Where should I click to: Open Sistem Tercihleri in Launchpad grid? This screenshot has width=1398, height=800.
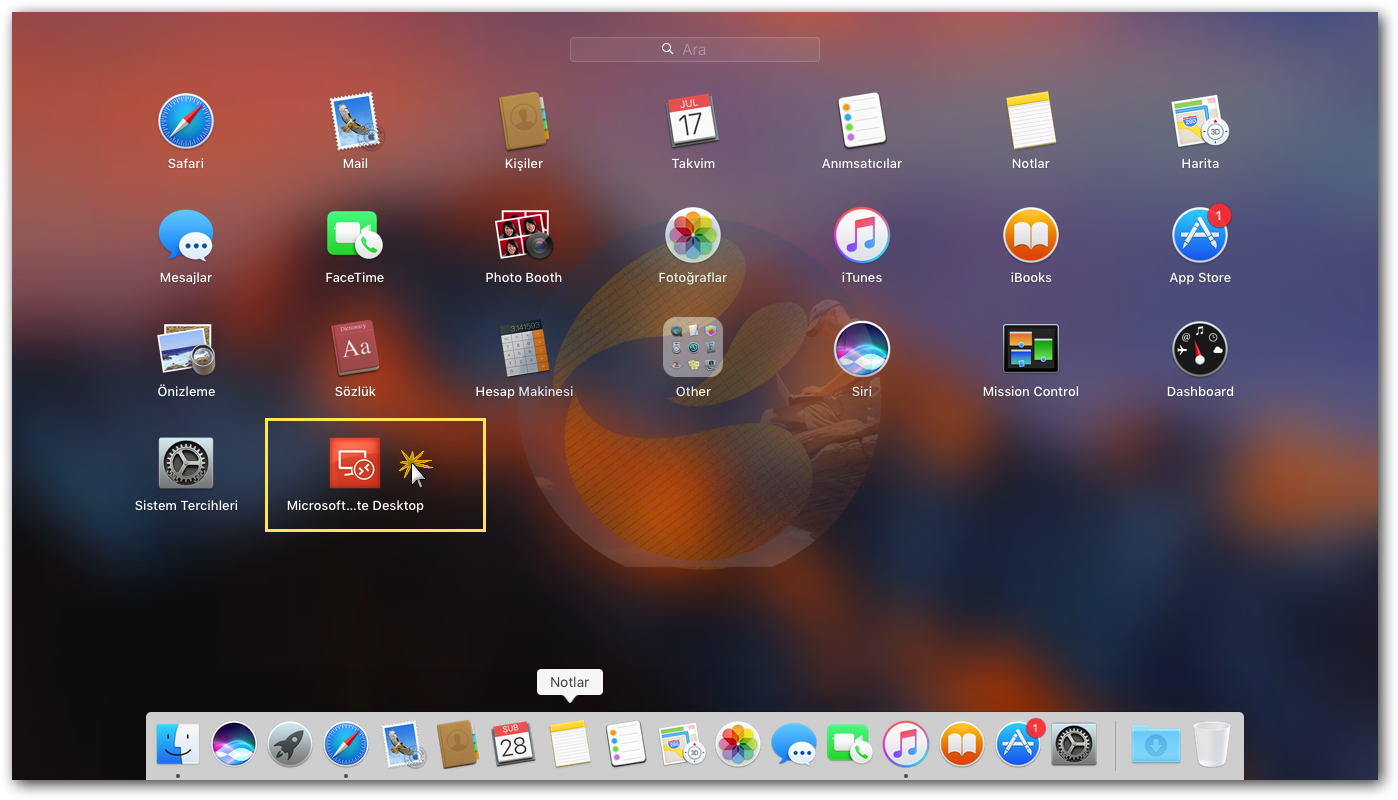coord(186,464)
